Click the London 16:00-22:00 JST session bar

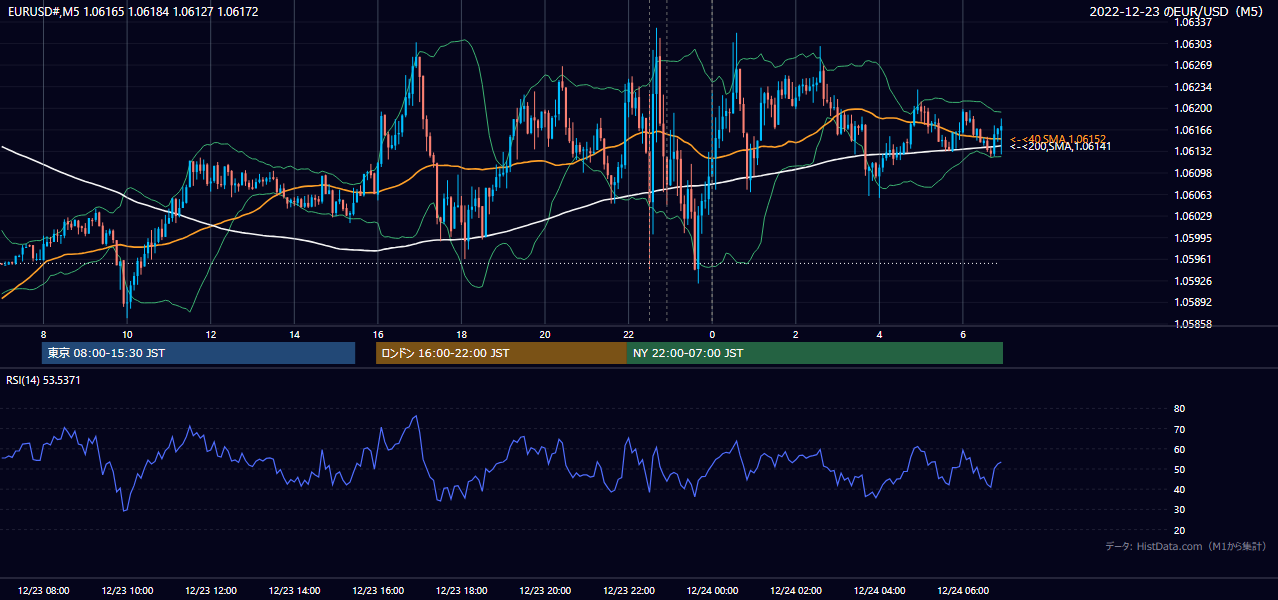(x=501, y=353)
